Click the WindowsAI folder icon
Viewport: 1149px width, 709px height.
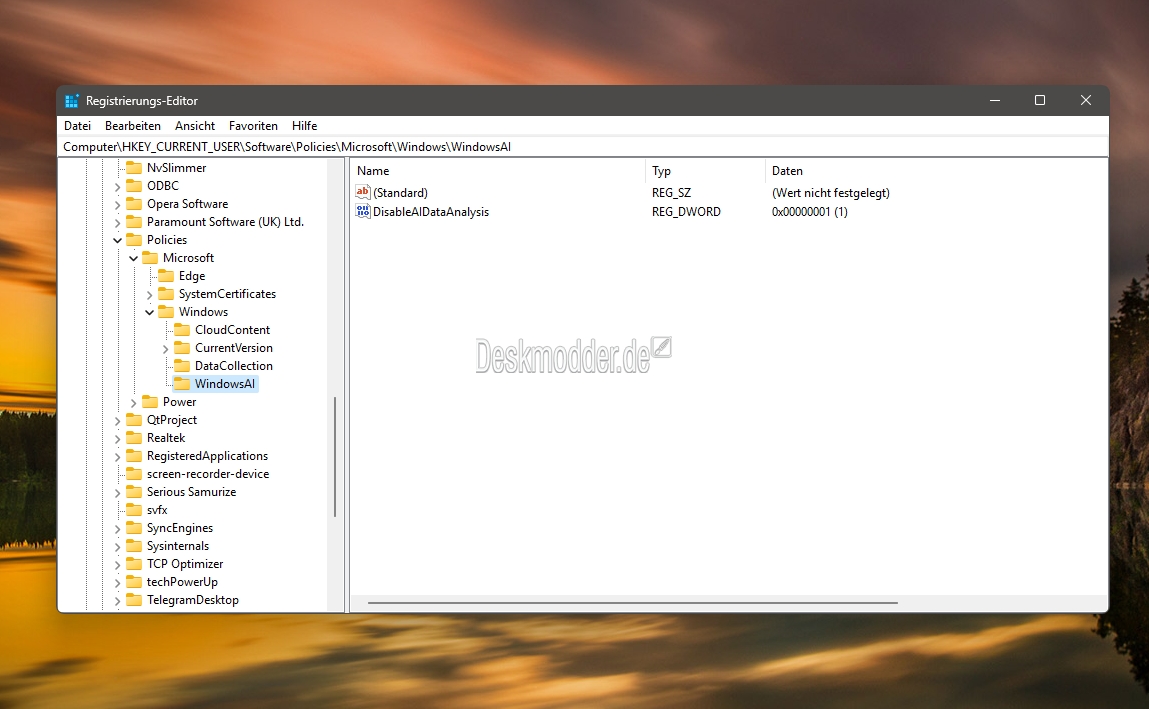pos(182,384)
